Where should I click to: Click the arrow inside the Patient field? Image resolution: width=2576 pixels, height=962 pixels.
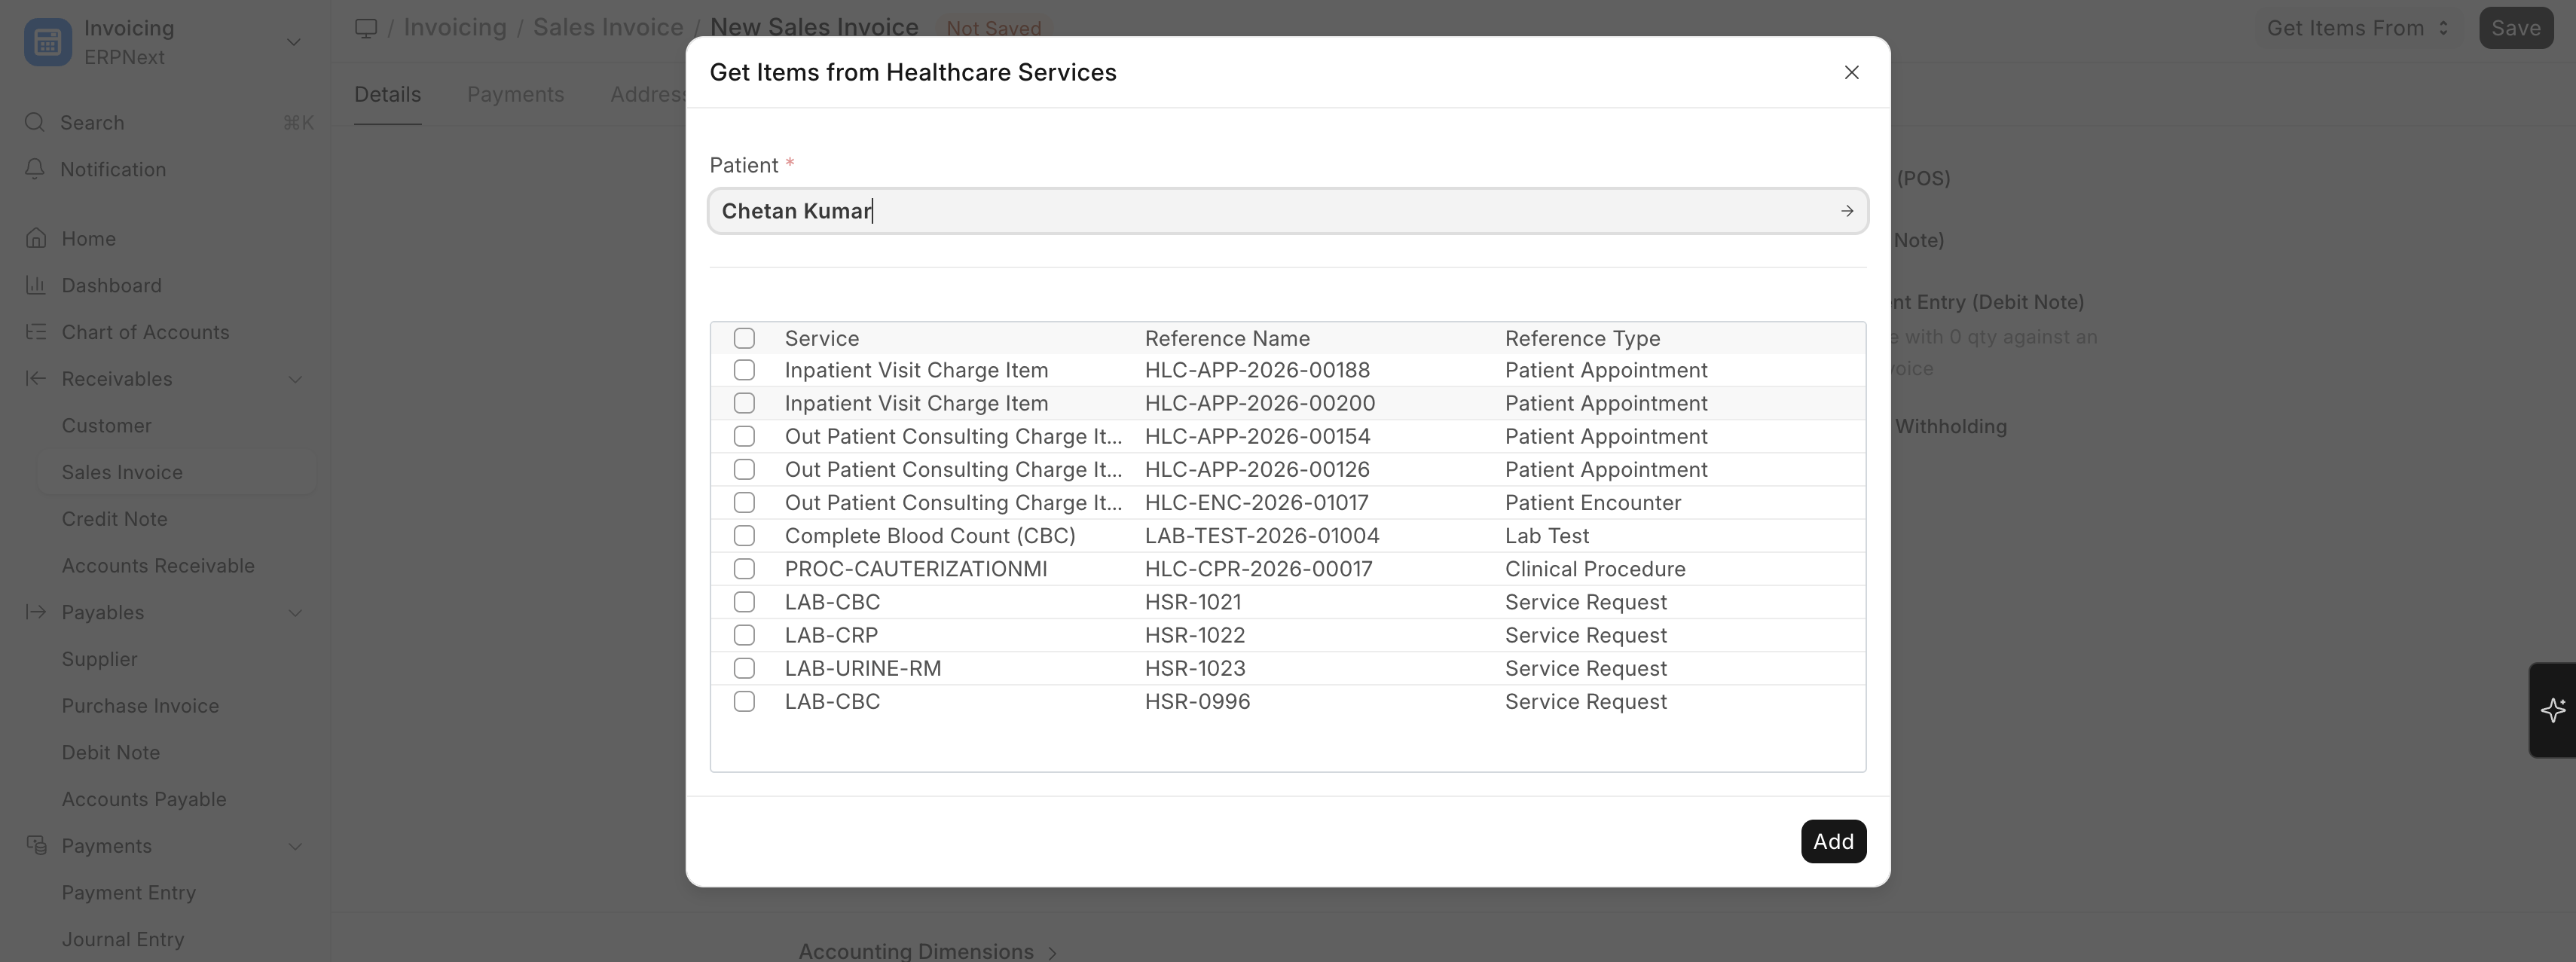tap(1846, 211)
